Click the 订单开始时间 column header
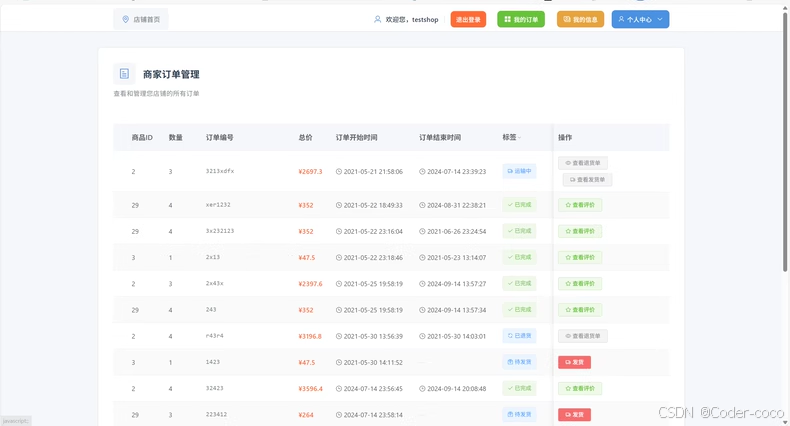The height and width of the screenshot is (426, 790). [x=356, y=137]
